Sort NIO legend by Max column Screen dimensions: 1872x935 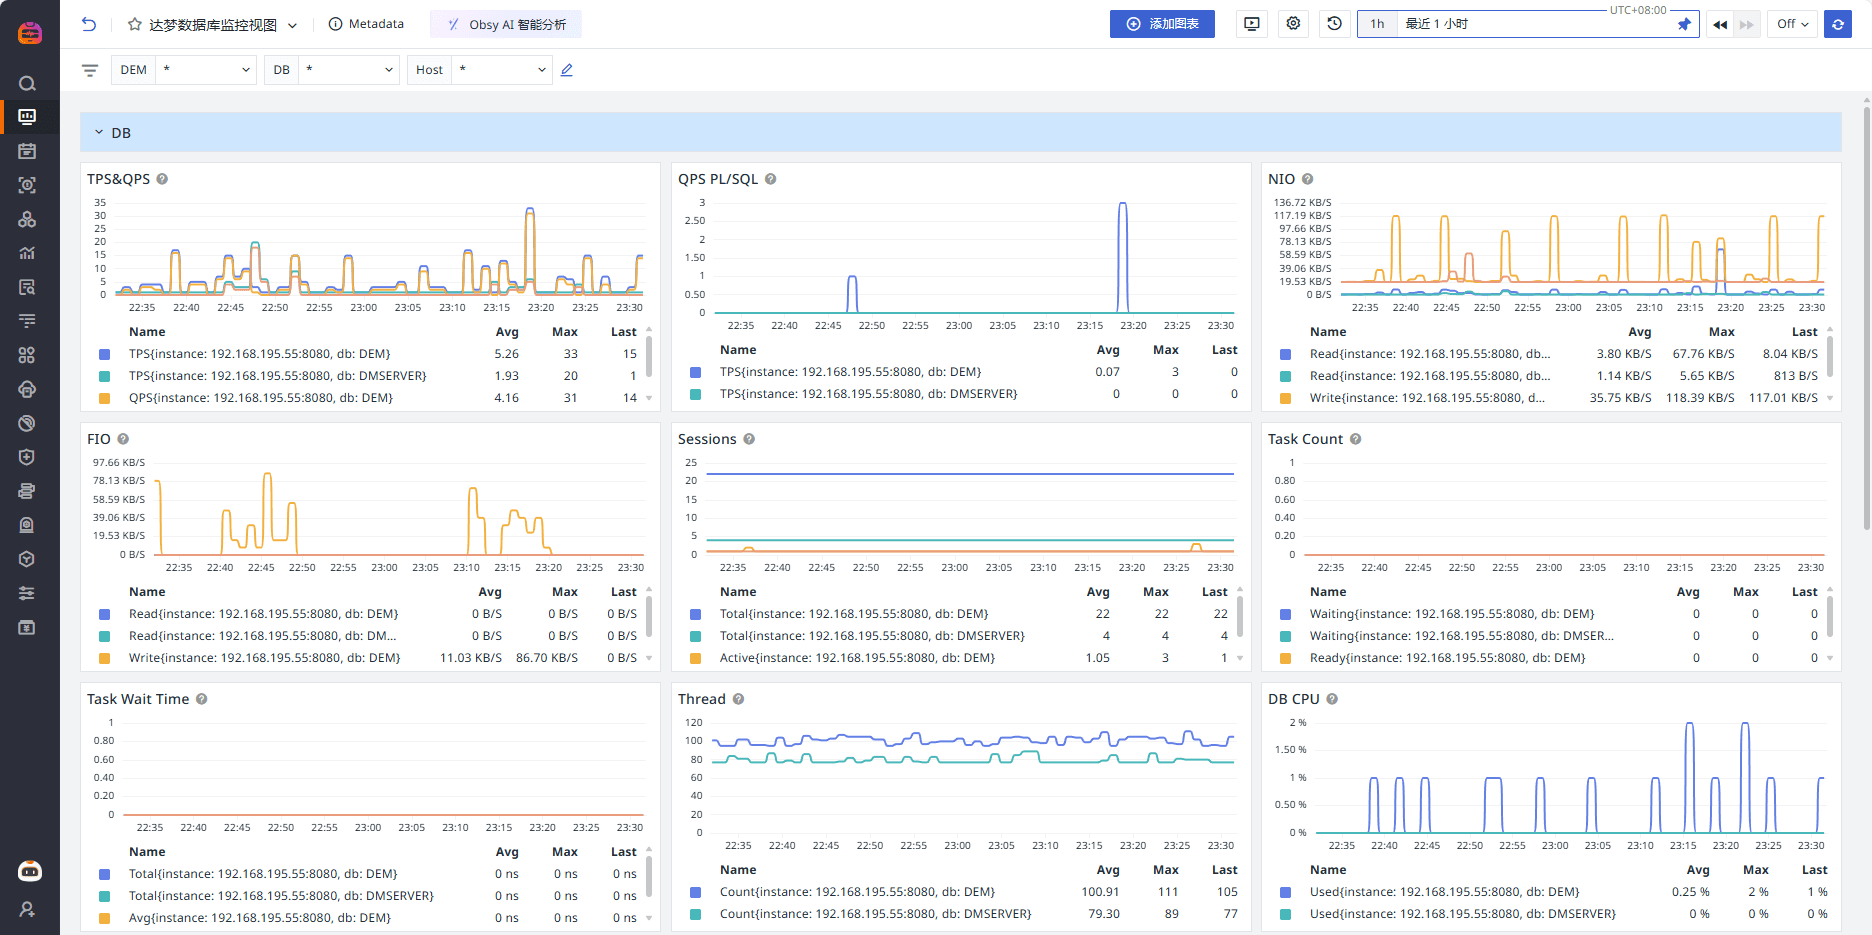coord(1721,332)
